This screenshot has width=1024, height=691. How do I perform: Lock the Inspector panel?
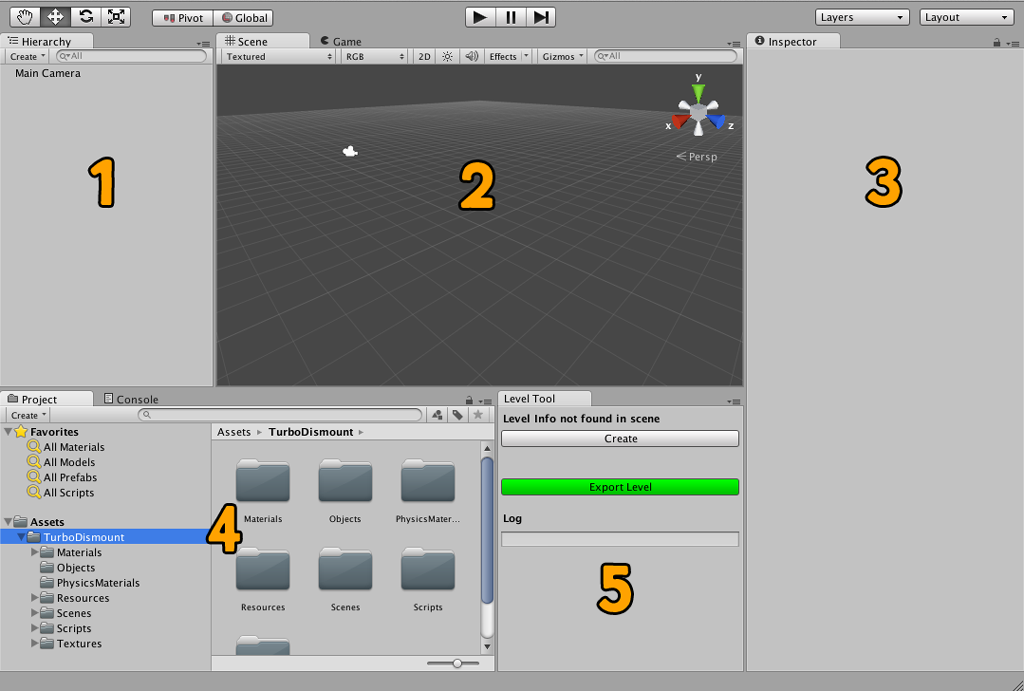tap(997, 42)
